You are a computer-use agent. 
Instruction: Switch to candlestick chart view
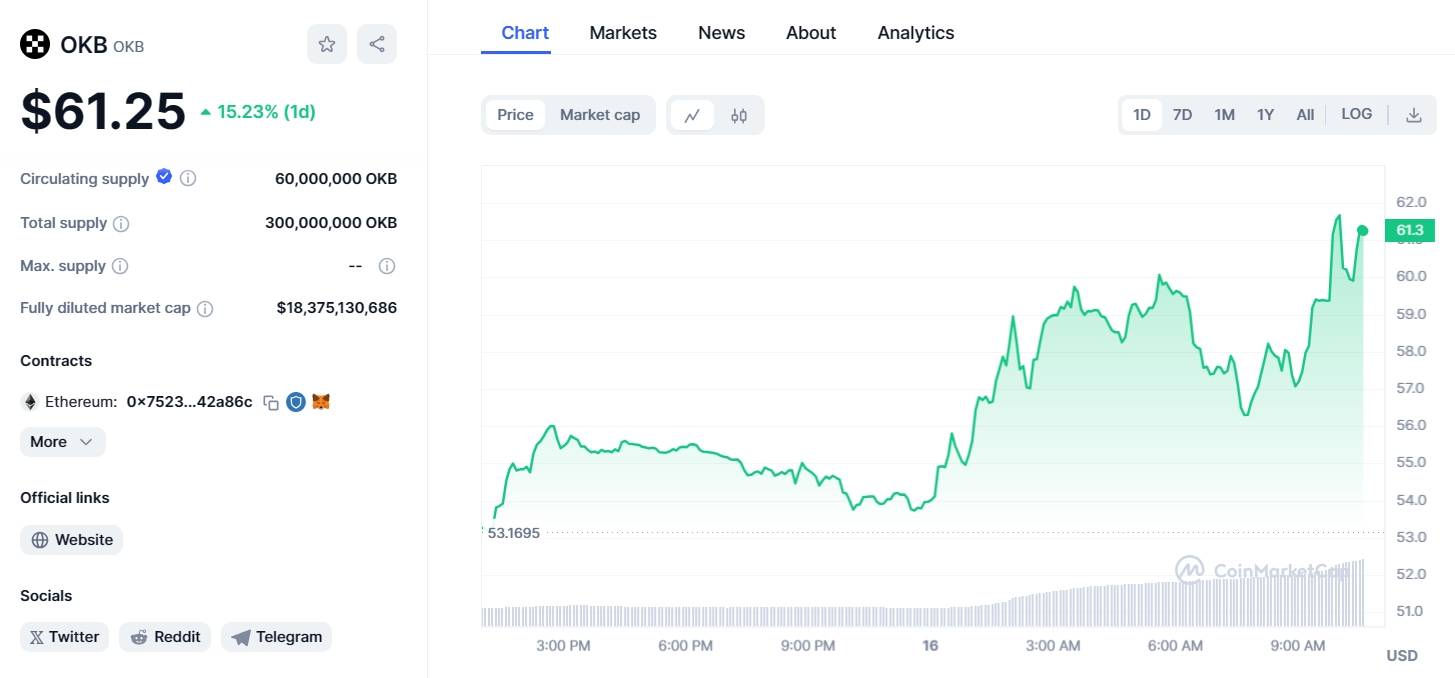[x=739, y=115]
